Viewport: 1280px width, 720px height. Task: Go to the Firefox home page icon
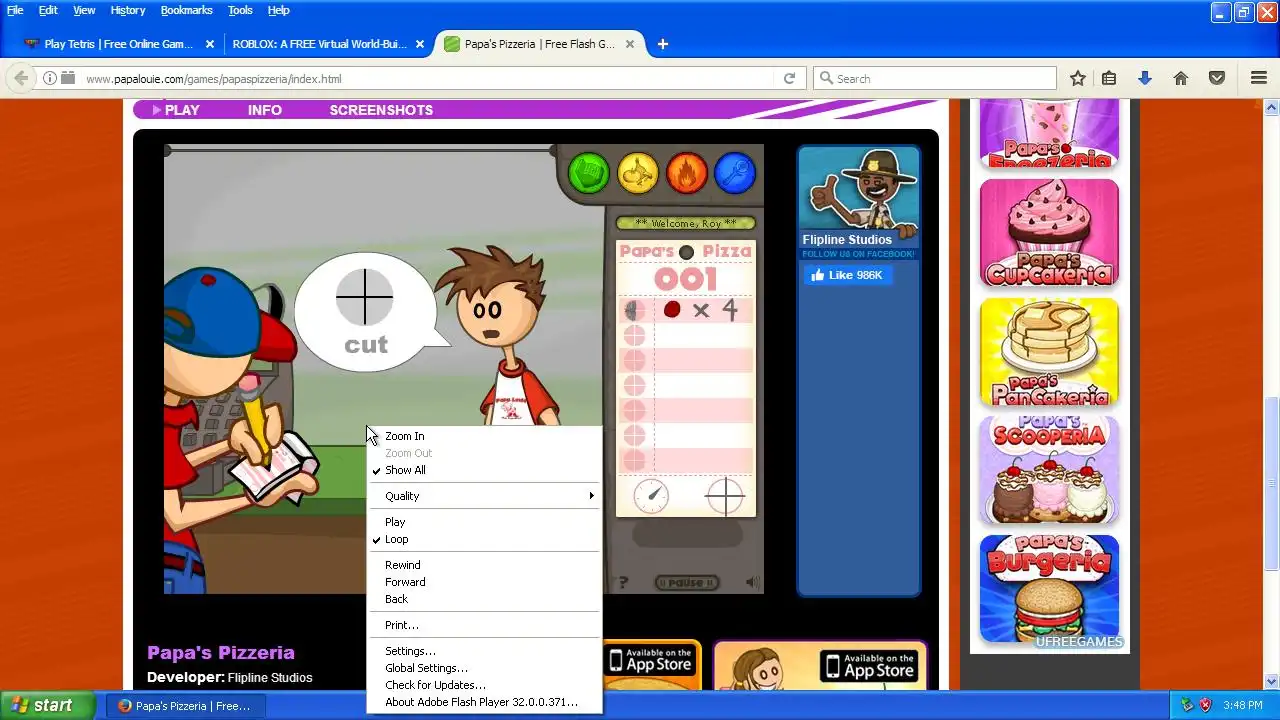pos(1181,78)
